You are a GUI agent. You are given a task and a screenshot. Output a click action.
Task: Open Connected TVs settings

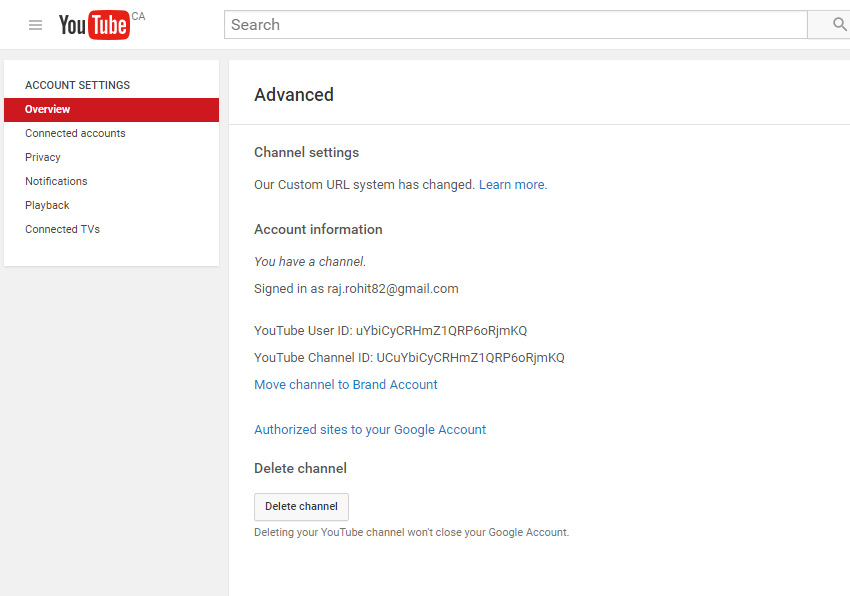click(x=62, y=229)
